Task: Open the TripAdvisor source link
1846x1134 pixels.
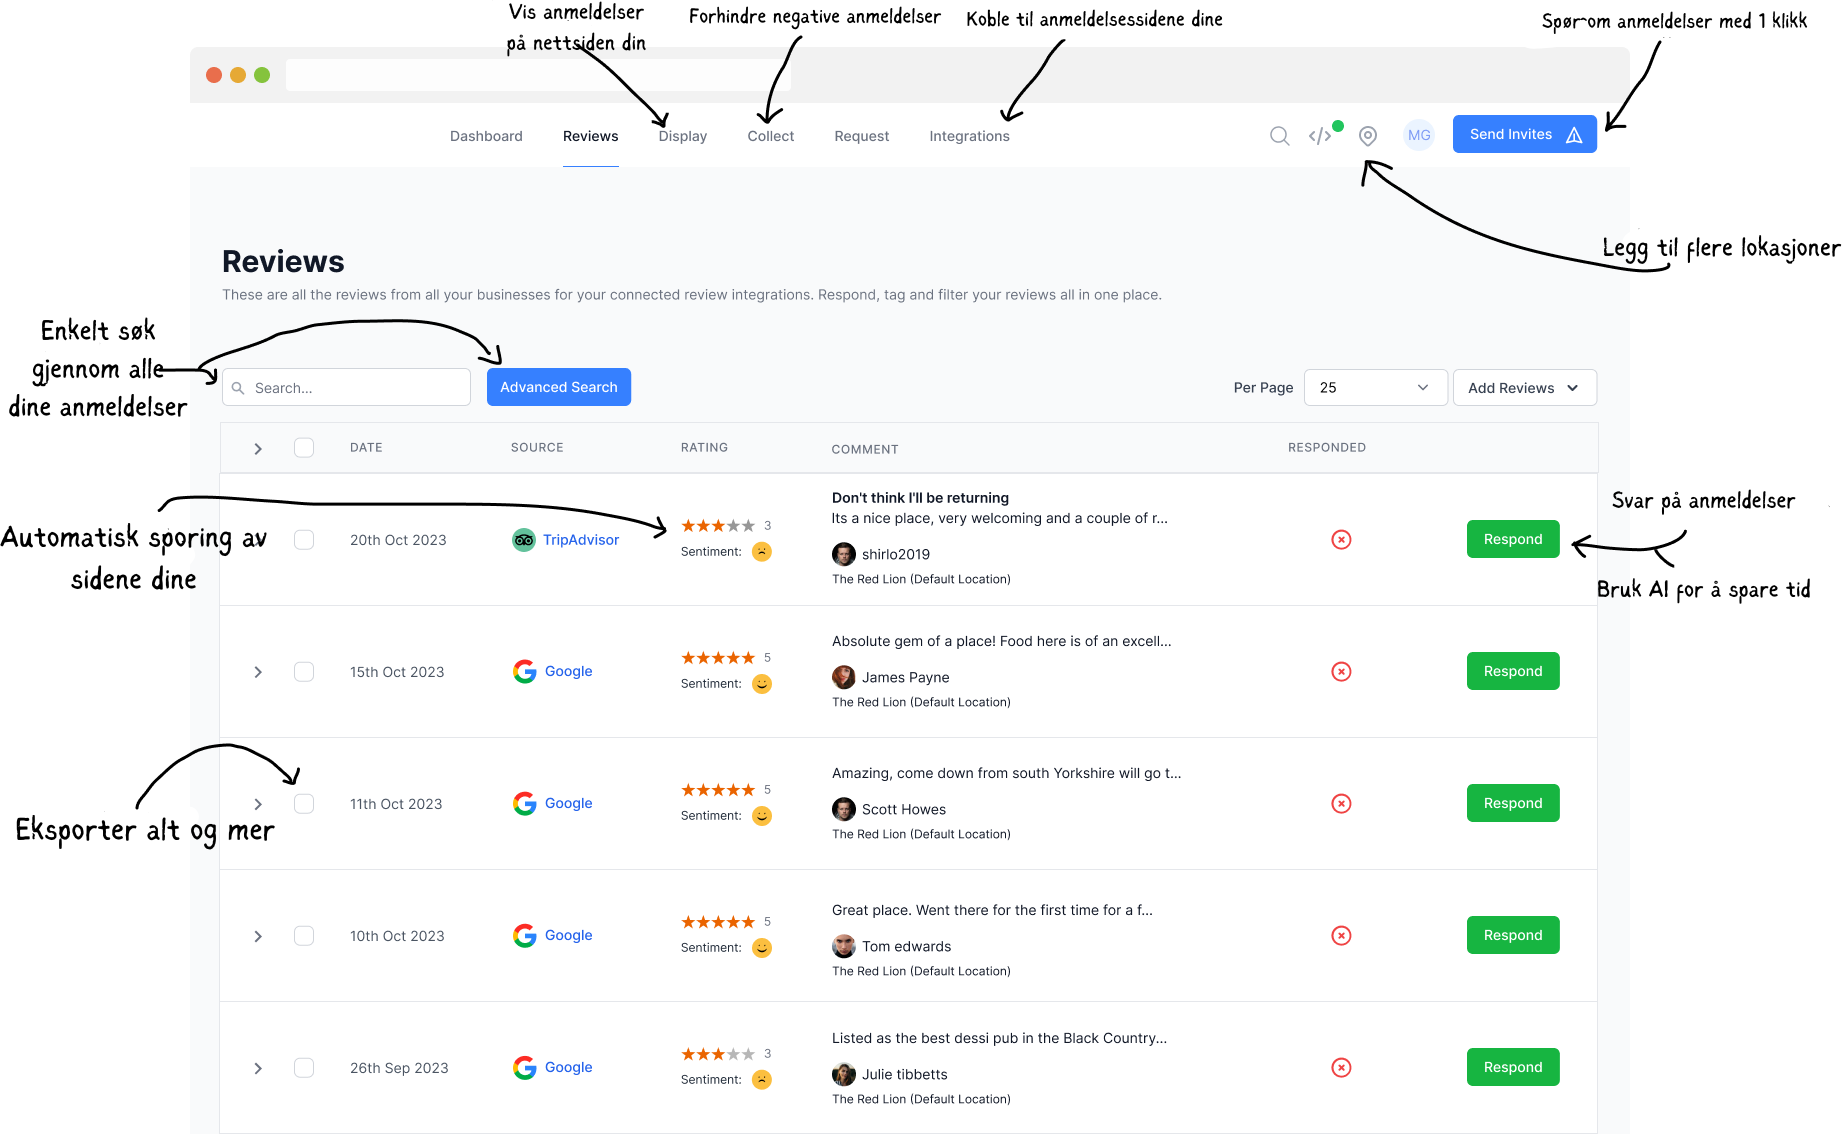Action: click(x=581, y=540)
